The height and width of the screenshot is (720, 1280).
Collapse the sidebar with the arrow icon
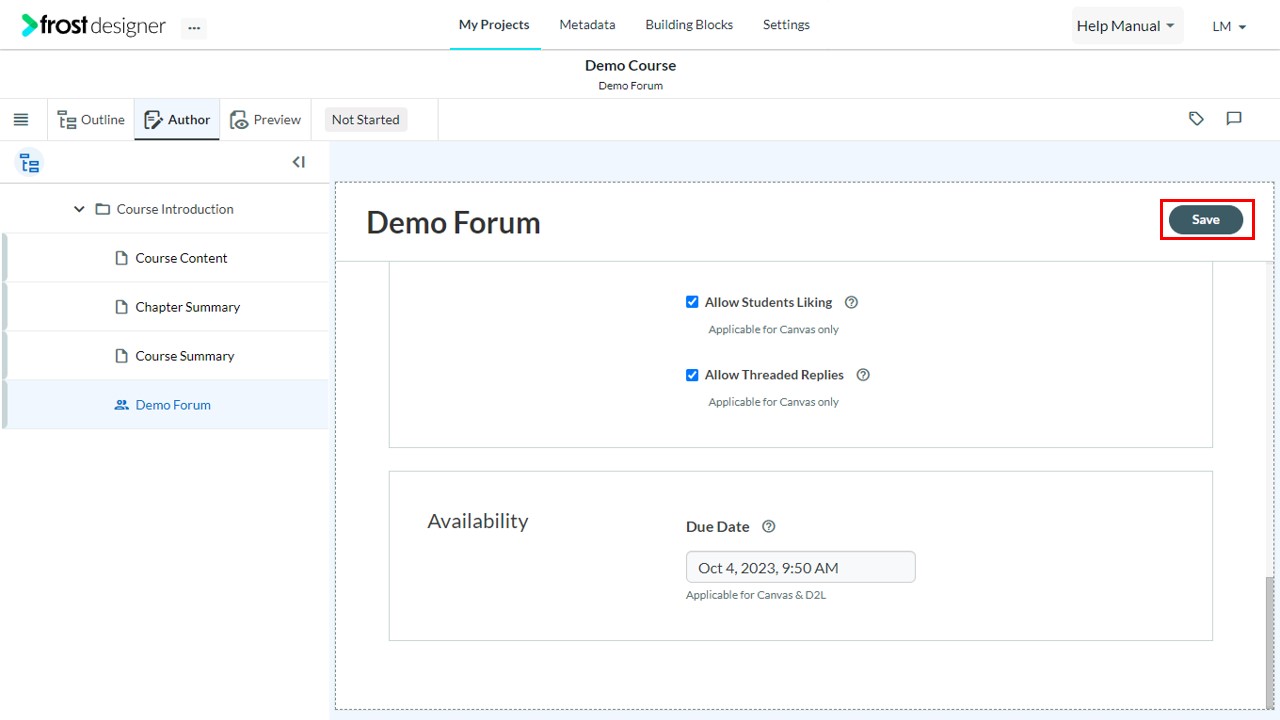pyautogui.click(x=298, y=162)
